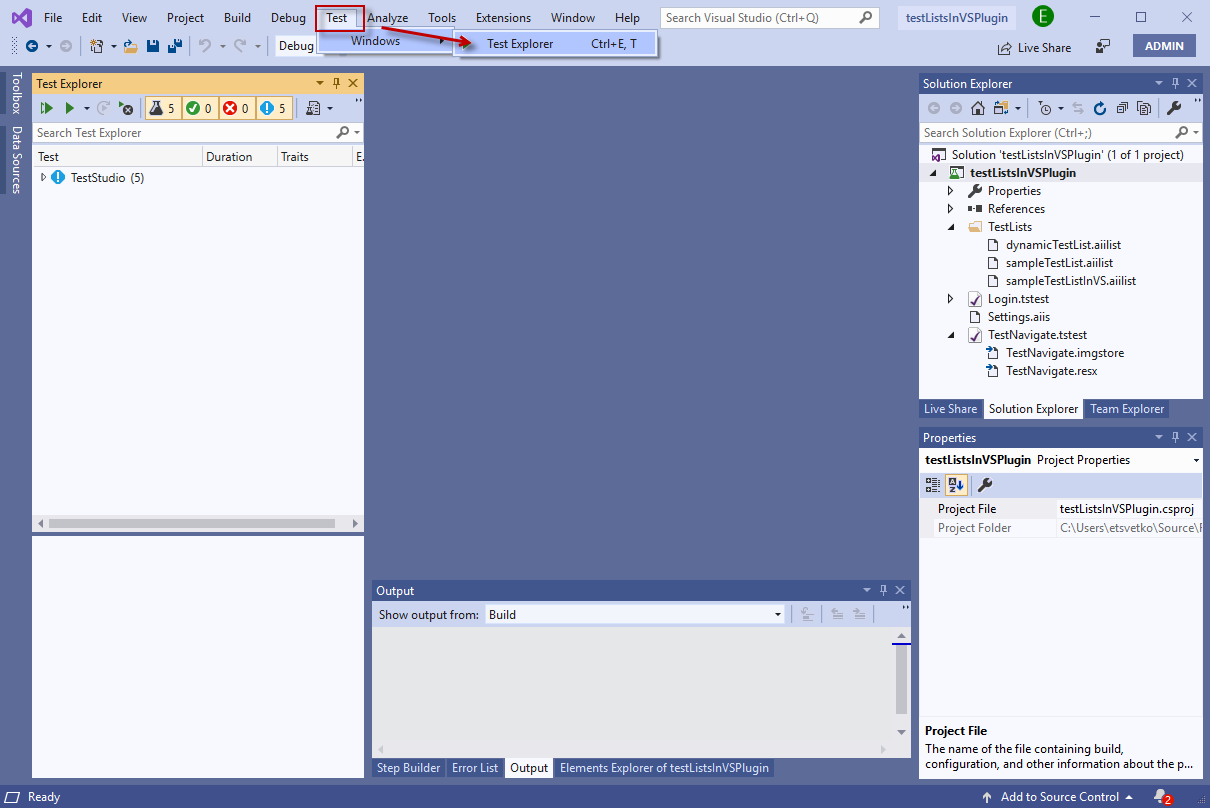1210x808 pixels.
Task: Refresh the Solution Explorer
Action: (1100, 108)
